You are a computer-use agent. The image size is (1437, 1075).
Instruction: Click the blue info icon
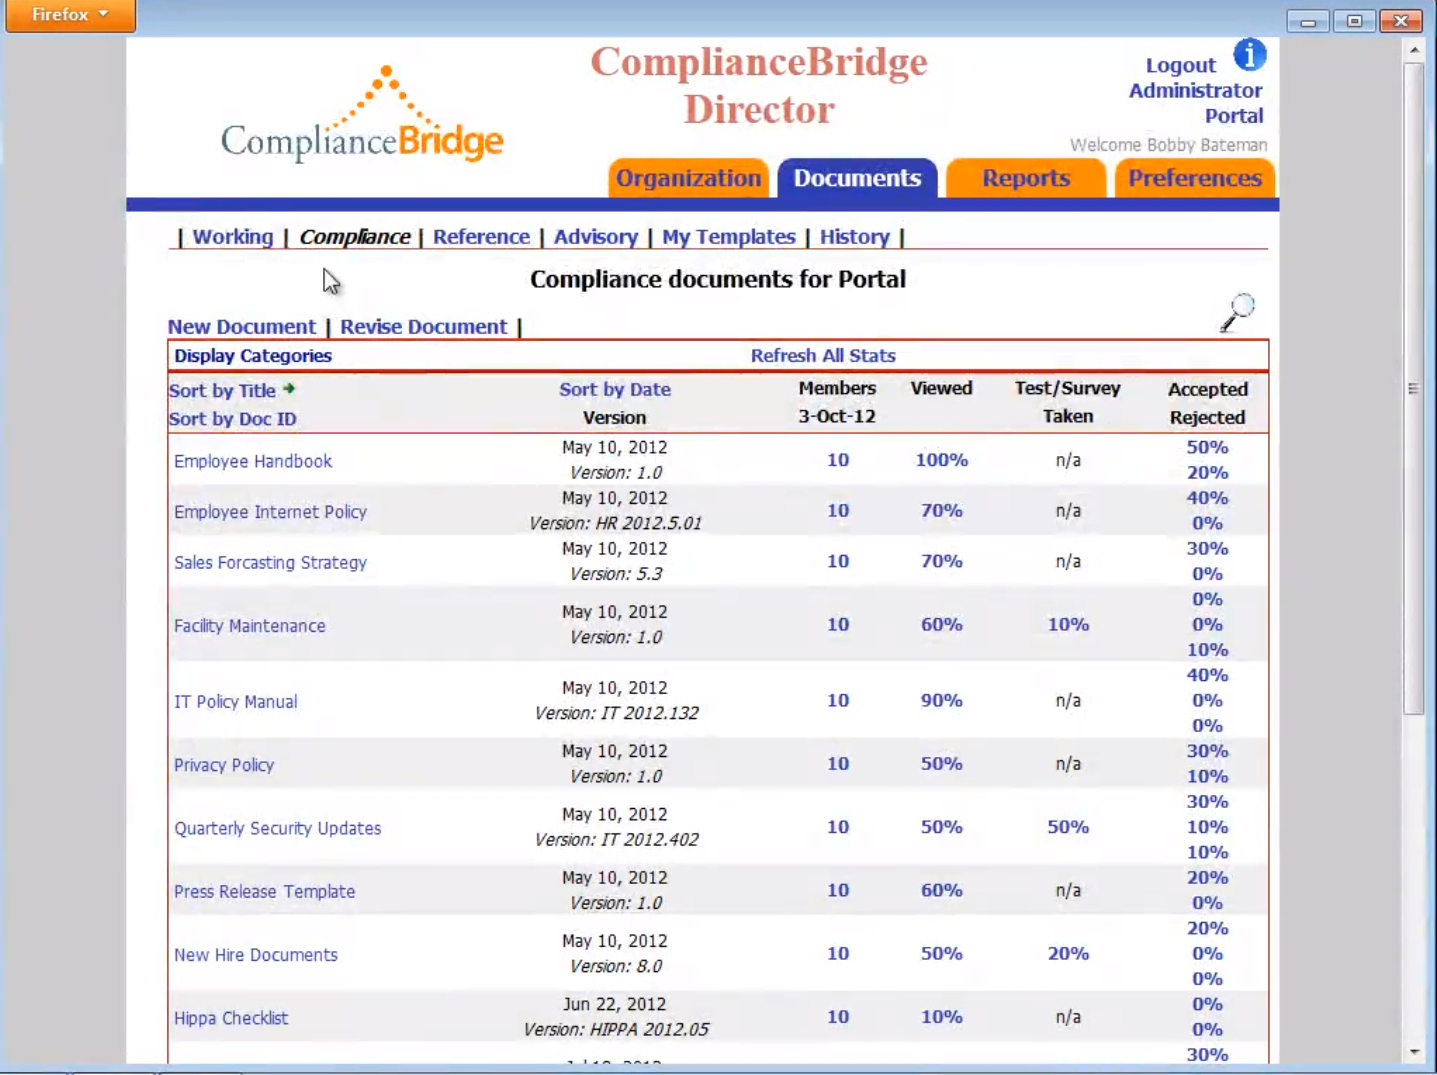pyautogui.click(x=1249, y=55)
